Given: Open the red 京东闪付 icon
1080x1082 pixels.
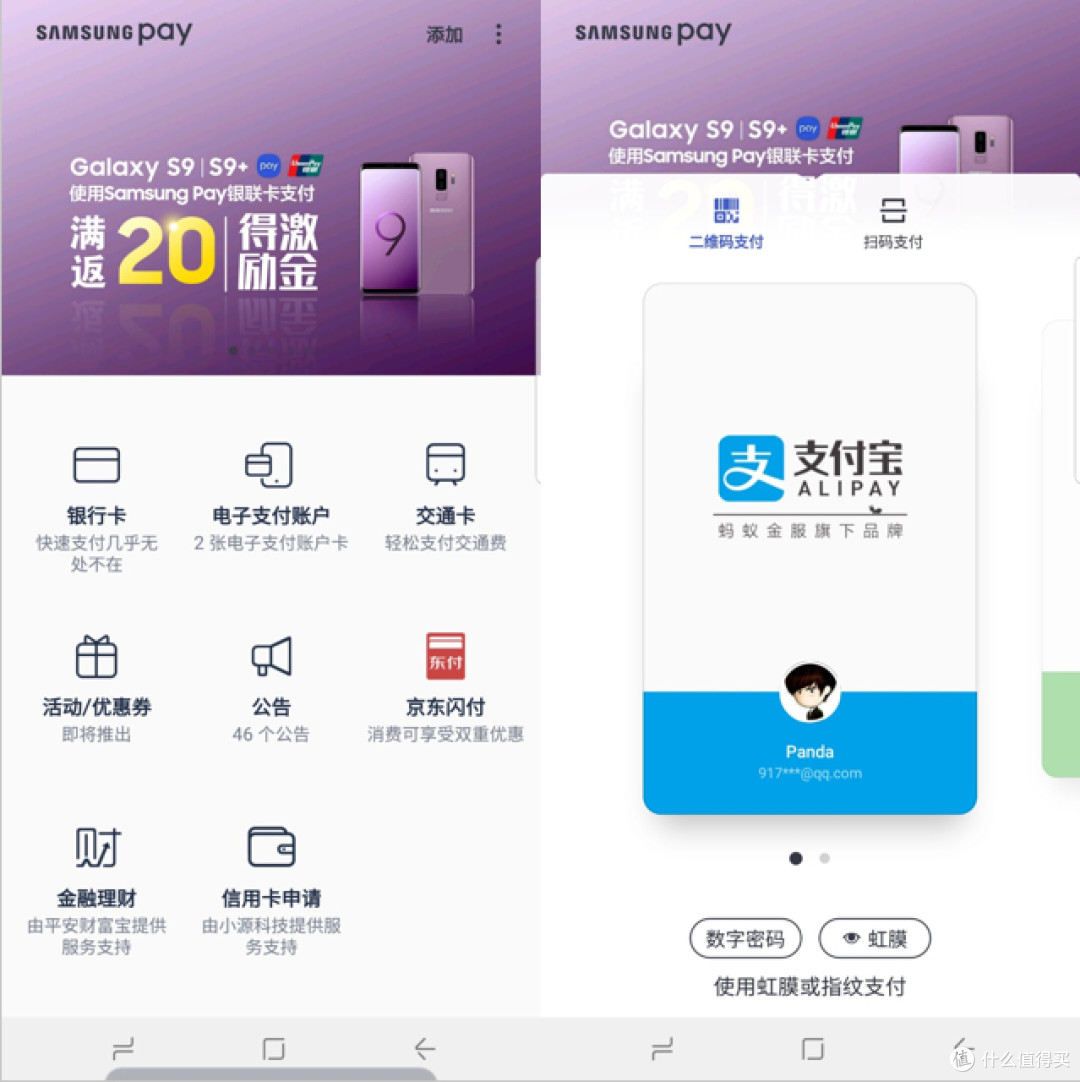Looking at the screenshot, I should click(x=445, y=656).
